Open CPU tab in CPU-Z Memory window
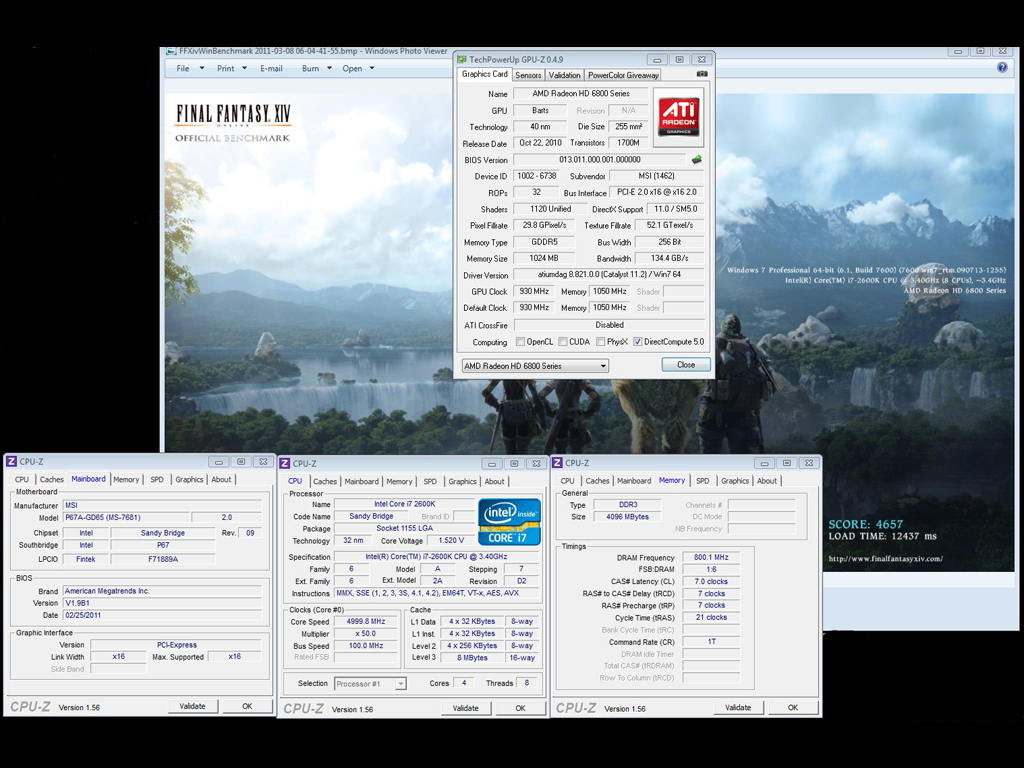This screenshot has width=1024, height=768. [568, 481]
